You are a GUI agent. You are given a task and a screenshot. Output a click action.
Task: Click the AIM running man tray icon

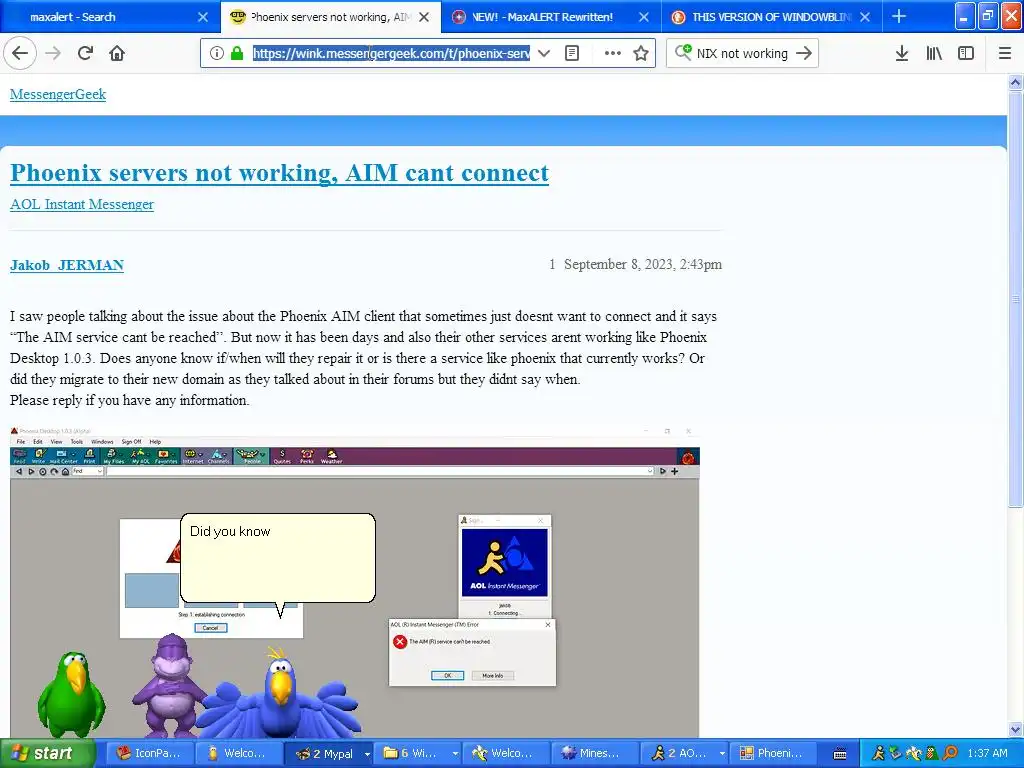(879, 753)
